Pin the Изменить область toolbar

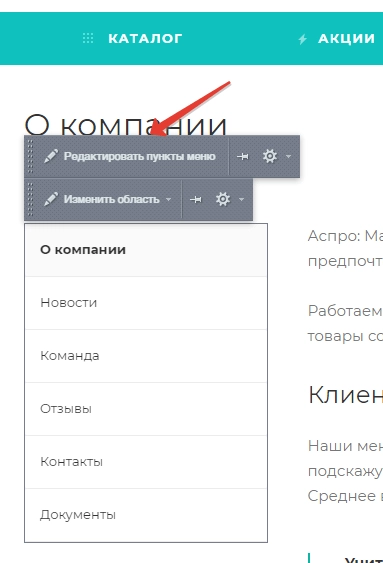click(x=196, y=199)
